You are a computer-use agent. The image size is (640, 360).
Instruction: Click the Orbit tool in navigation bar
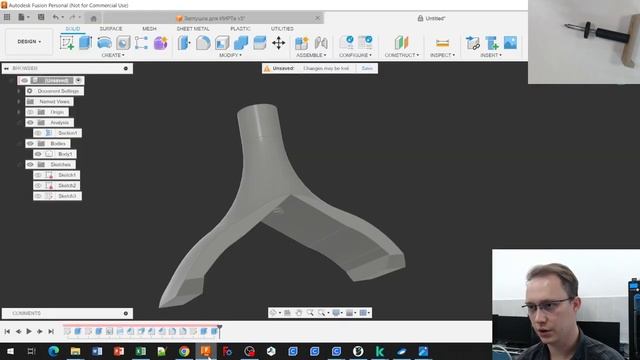[x=273, y=313]
